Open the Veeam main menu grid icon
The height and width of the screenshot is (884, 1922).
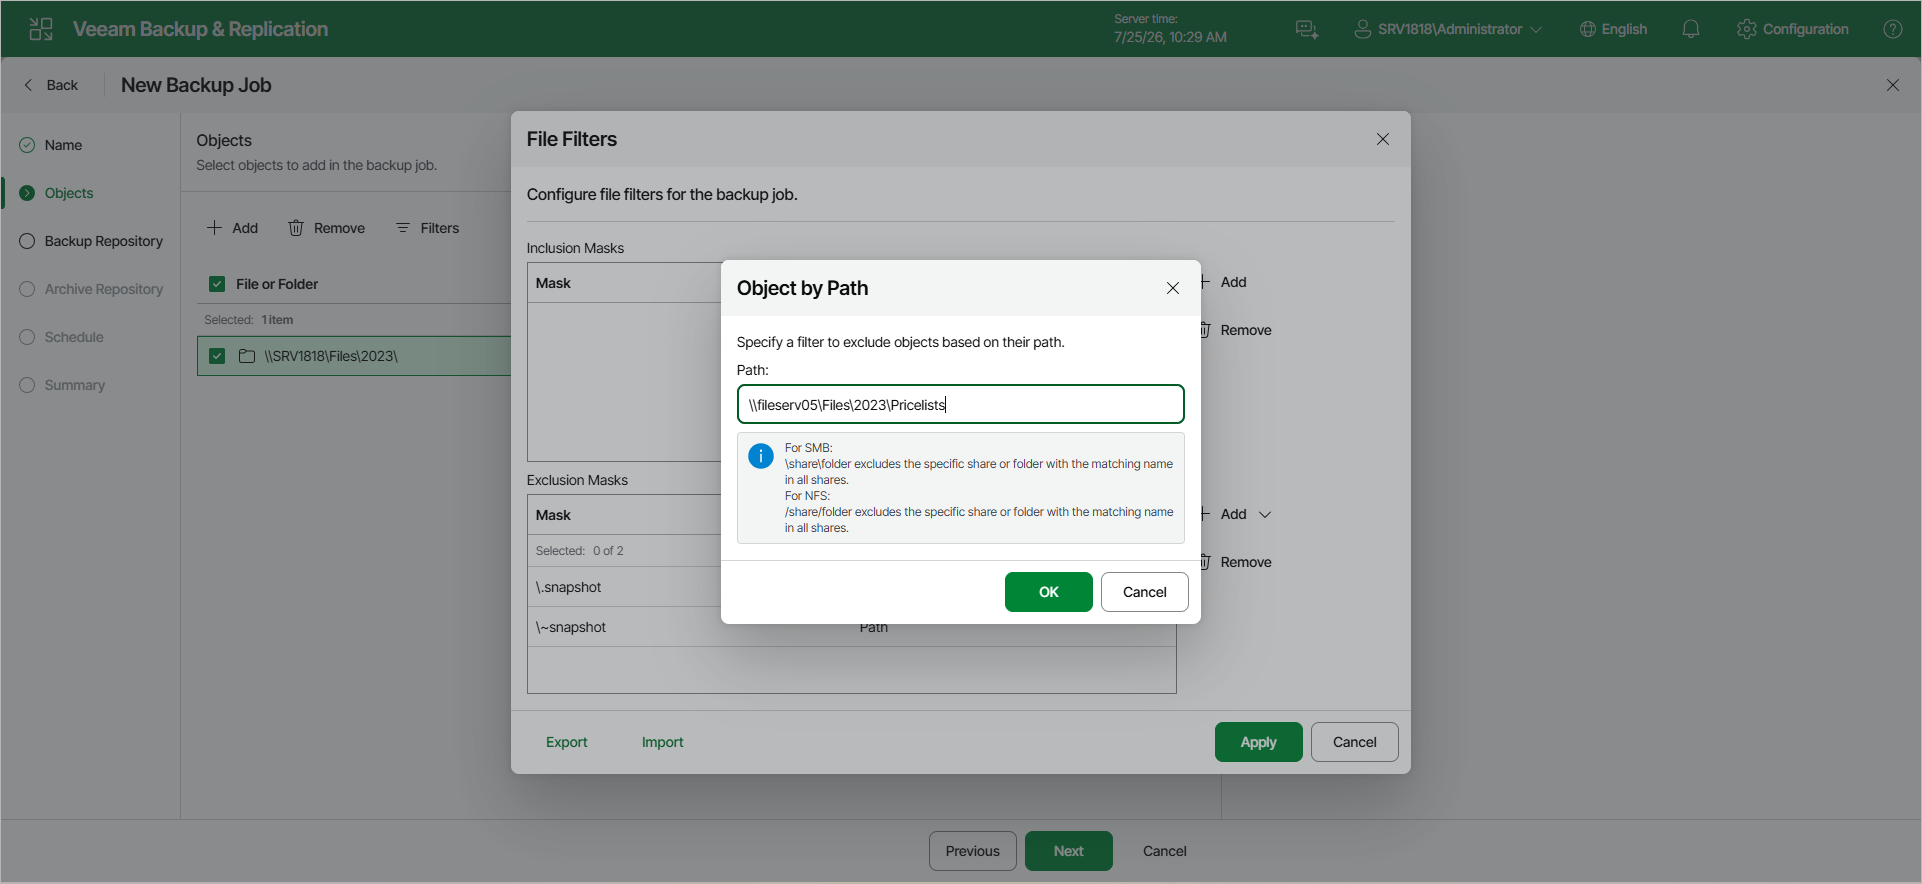pyautogui.click(x=41, y=29)
